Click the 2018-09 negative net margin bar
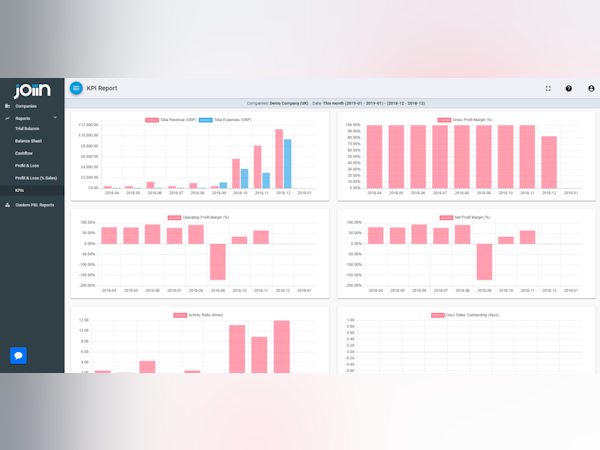 (x=484, y=262)
